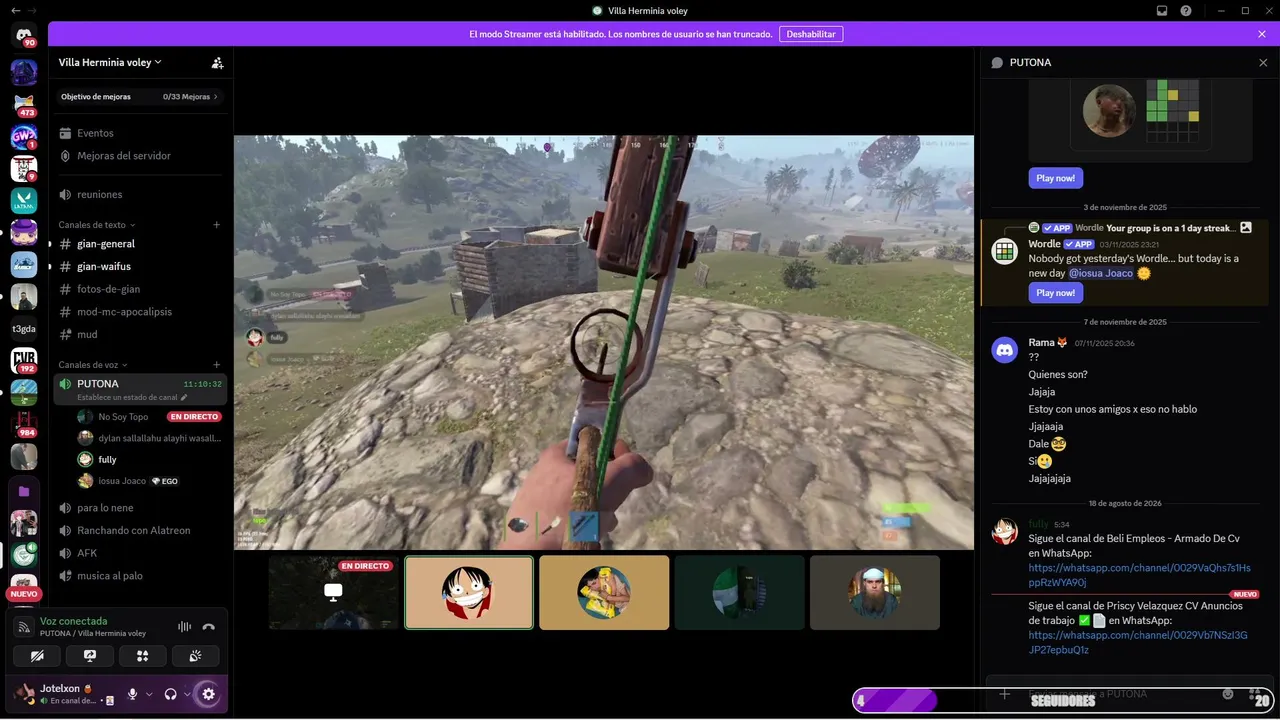
Task: Open the server icon with 473 badge
Action: [x=24, y=104]
